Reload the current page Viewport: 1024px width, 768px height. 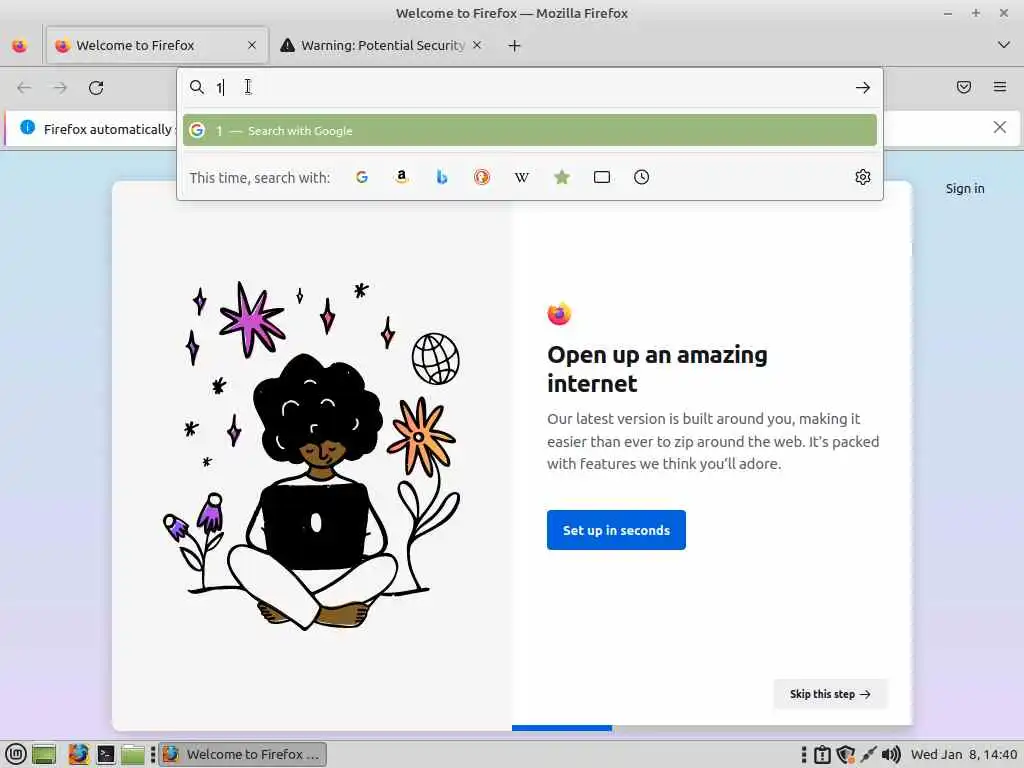click(x=96, y=88)
